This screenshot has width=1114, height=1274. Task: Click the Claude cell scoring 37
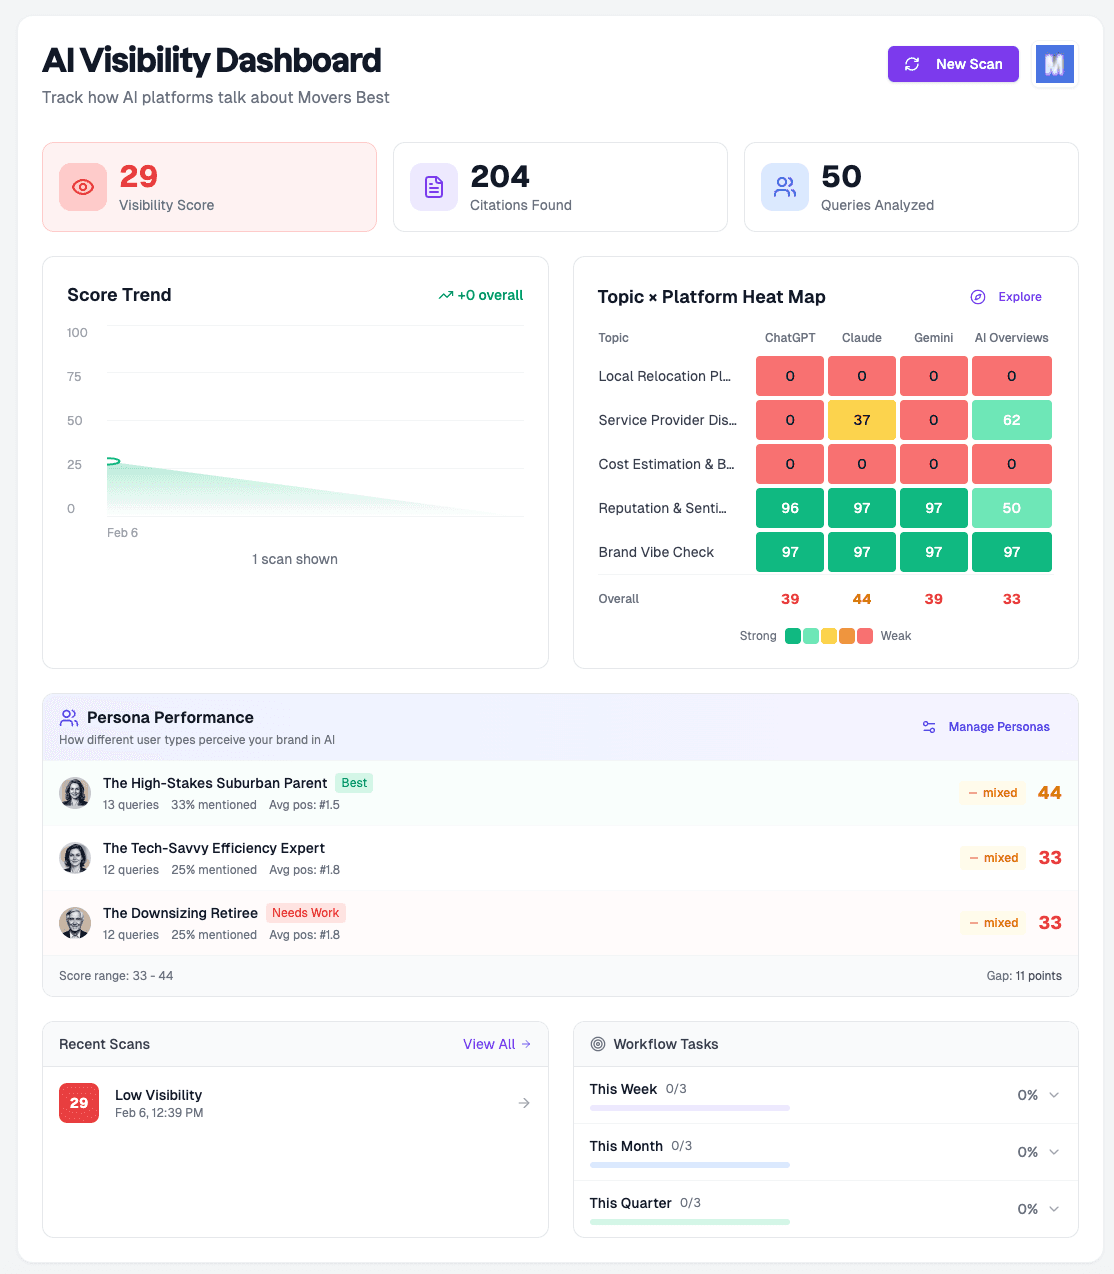click(x=861, y=419)
